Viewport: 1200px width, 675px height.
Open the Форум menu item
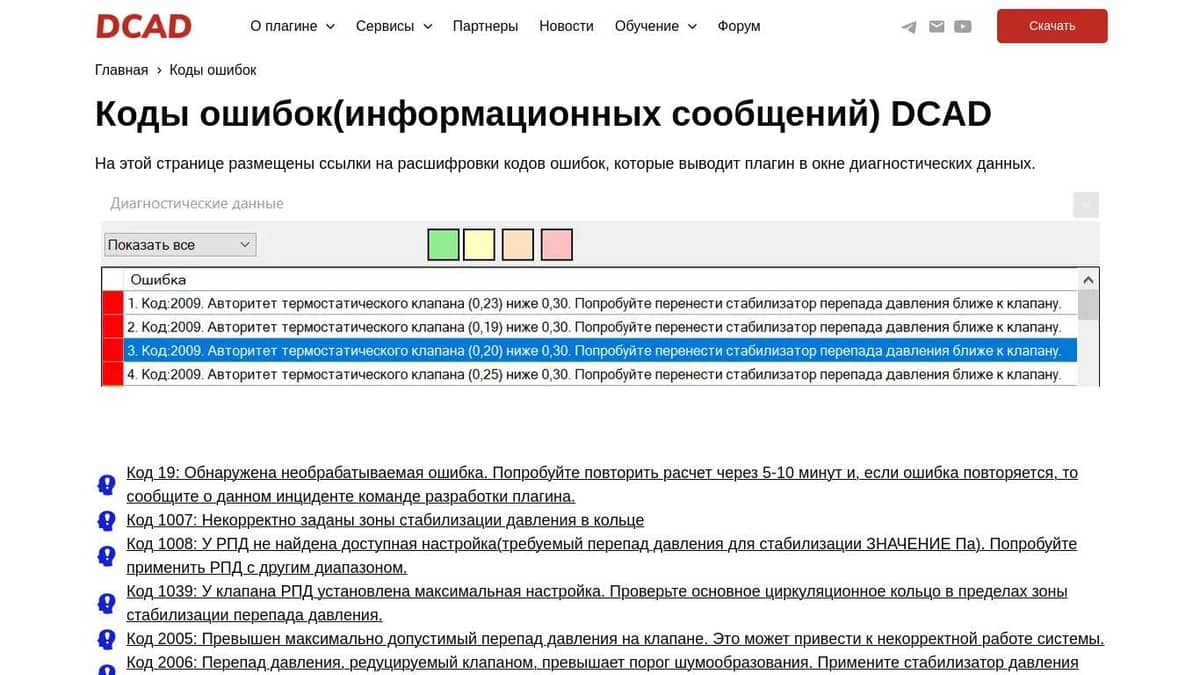point(739,26)
